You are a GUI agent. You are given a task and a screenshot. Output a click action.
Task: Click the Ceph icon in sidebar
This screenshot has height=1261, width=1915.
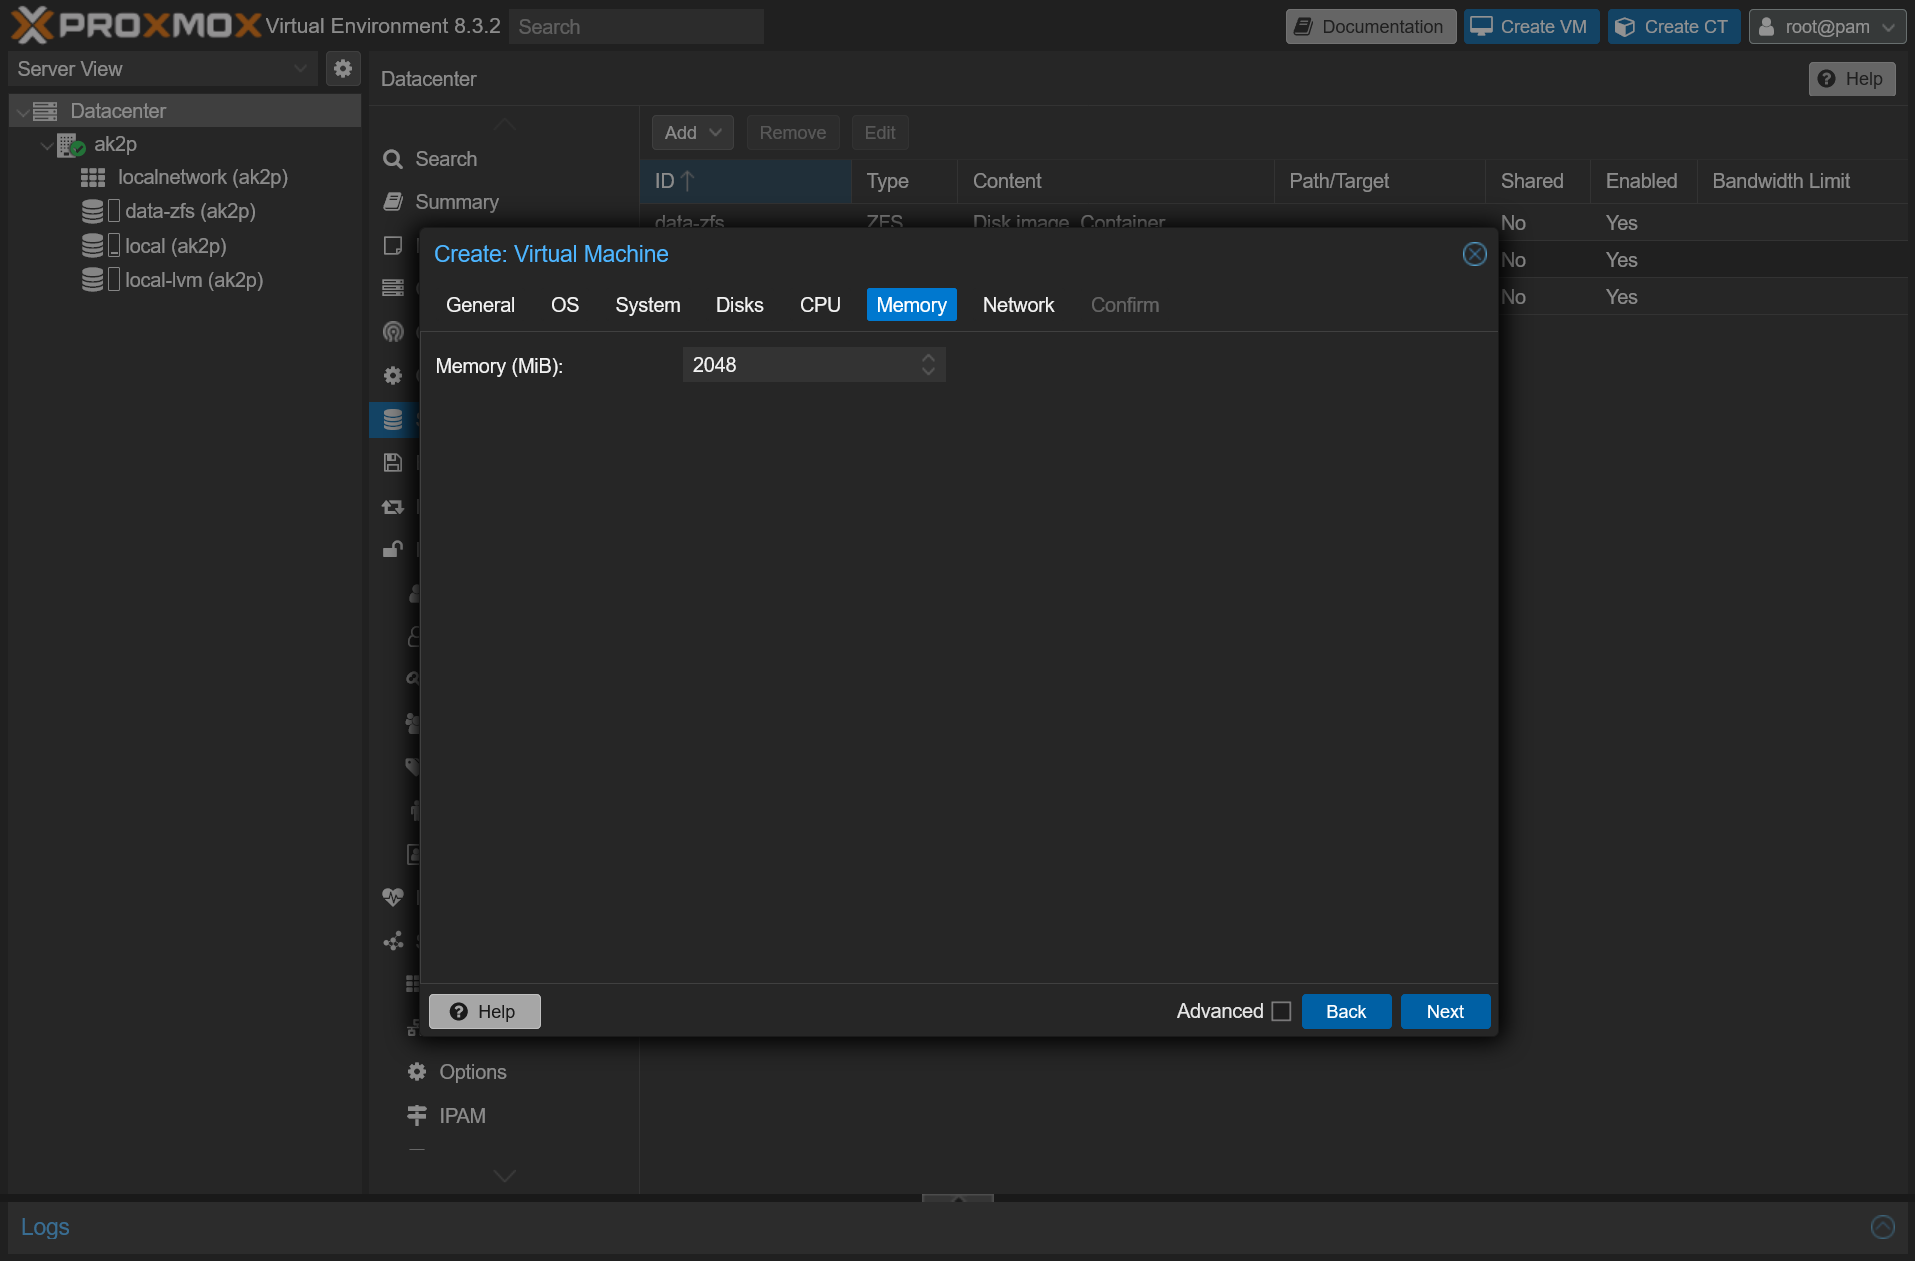[393, 332]
